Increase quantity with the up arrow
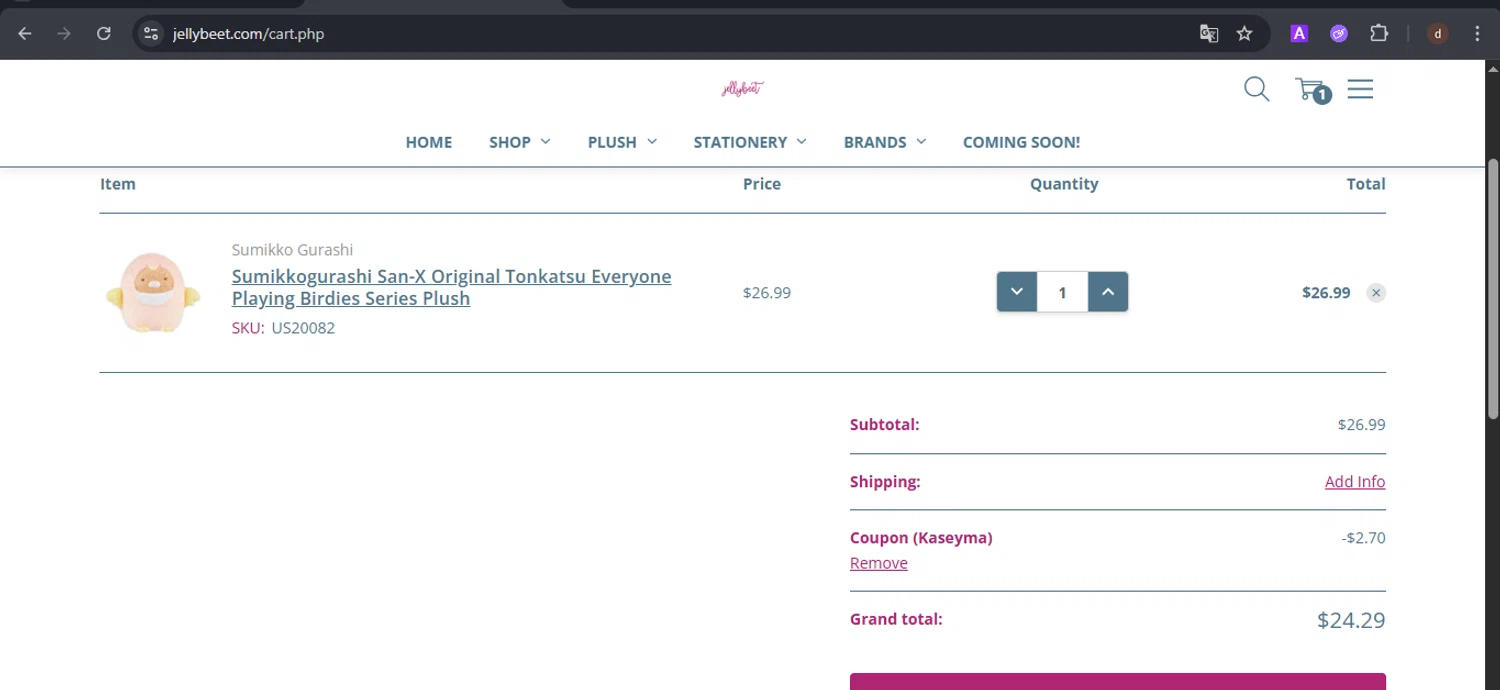The image size is (1500, 690). pos(1108,292)
